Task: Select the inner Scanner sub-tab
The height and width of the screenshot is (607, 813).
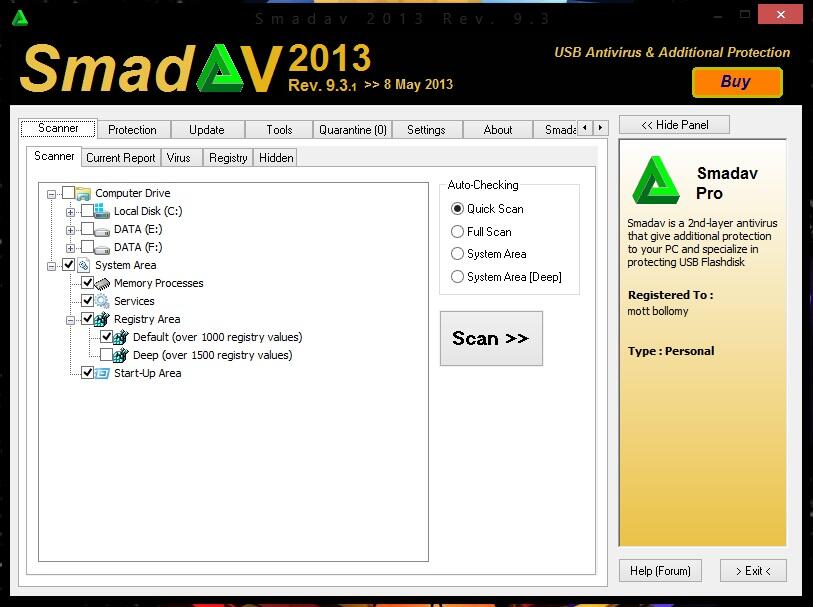Action: tap(54, 156)
